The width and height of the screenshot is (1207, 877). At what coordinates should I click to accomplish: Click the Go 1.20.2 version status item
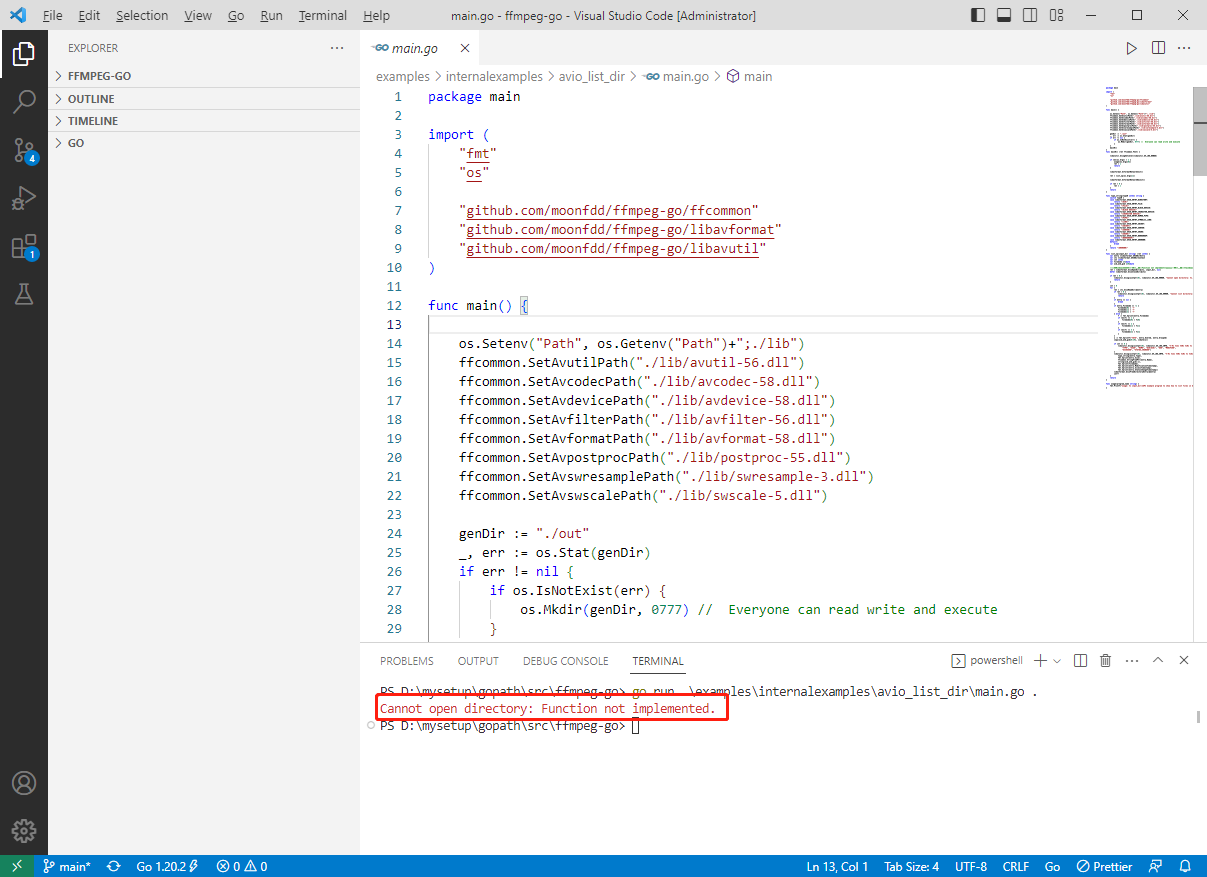(x=167, y=866)
